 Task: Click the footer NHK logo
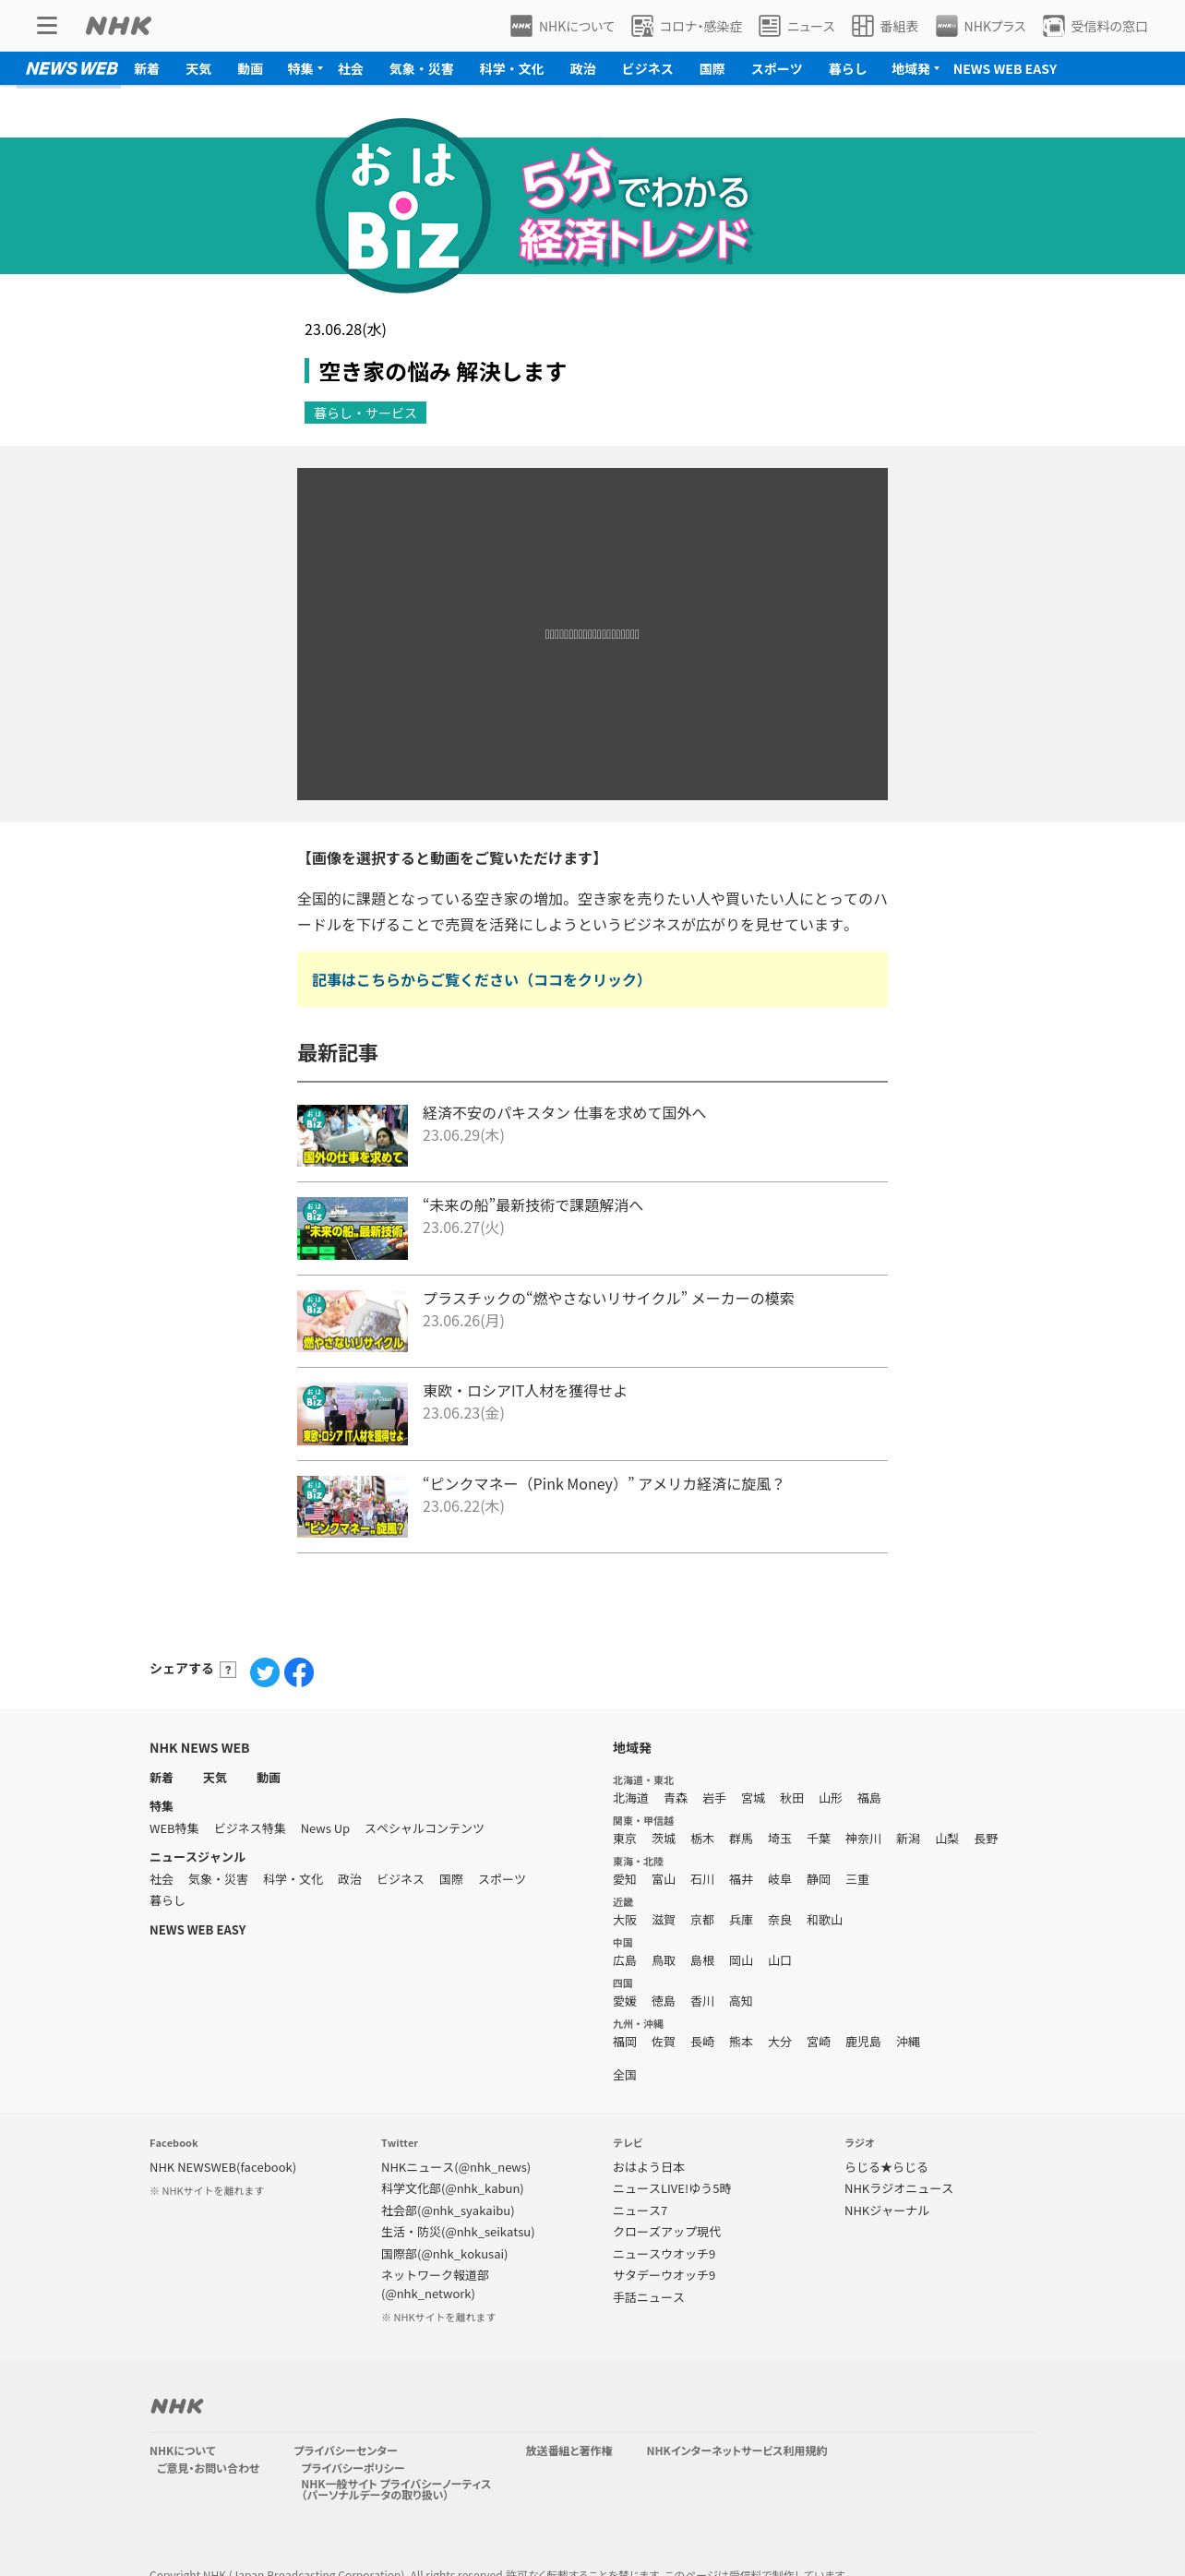point(177,2406)
